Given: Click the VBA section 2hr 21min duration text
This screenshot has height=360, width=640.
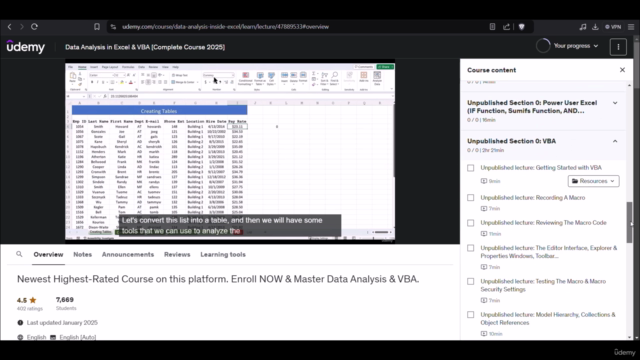Looking at the screenshot, I should 492,150.
